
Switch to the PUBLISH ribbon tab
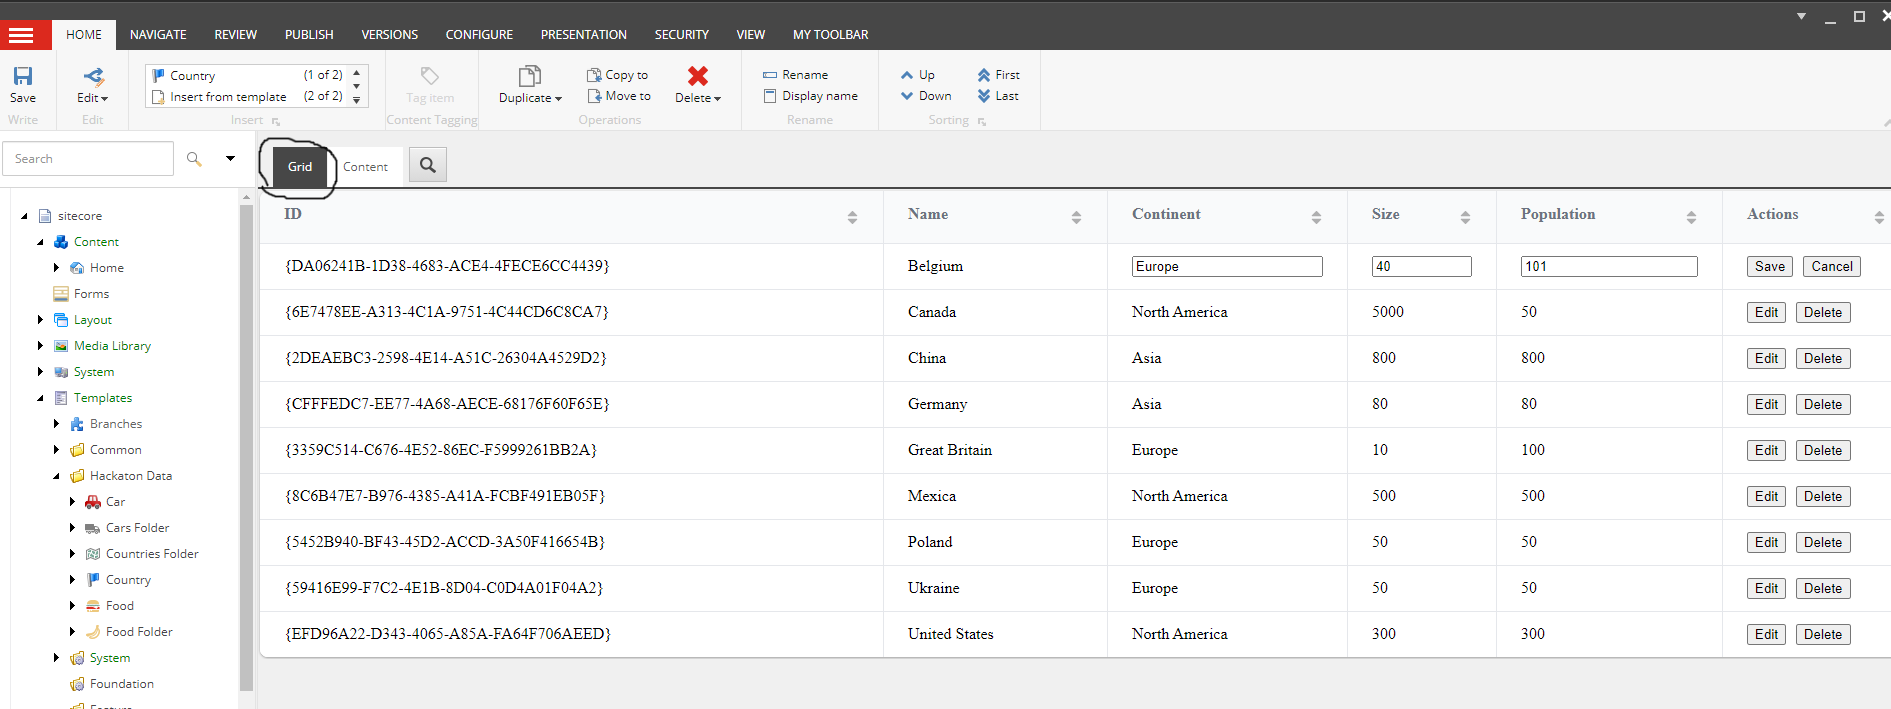pos(308,35)
